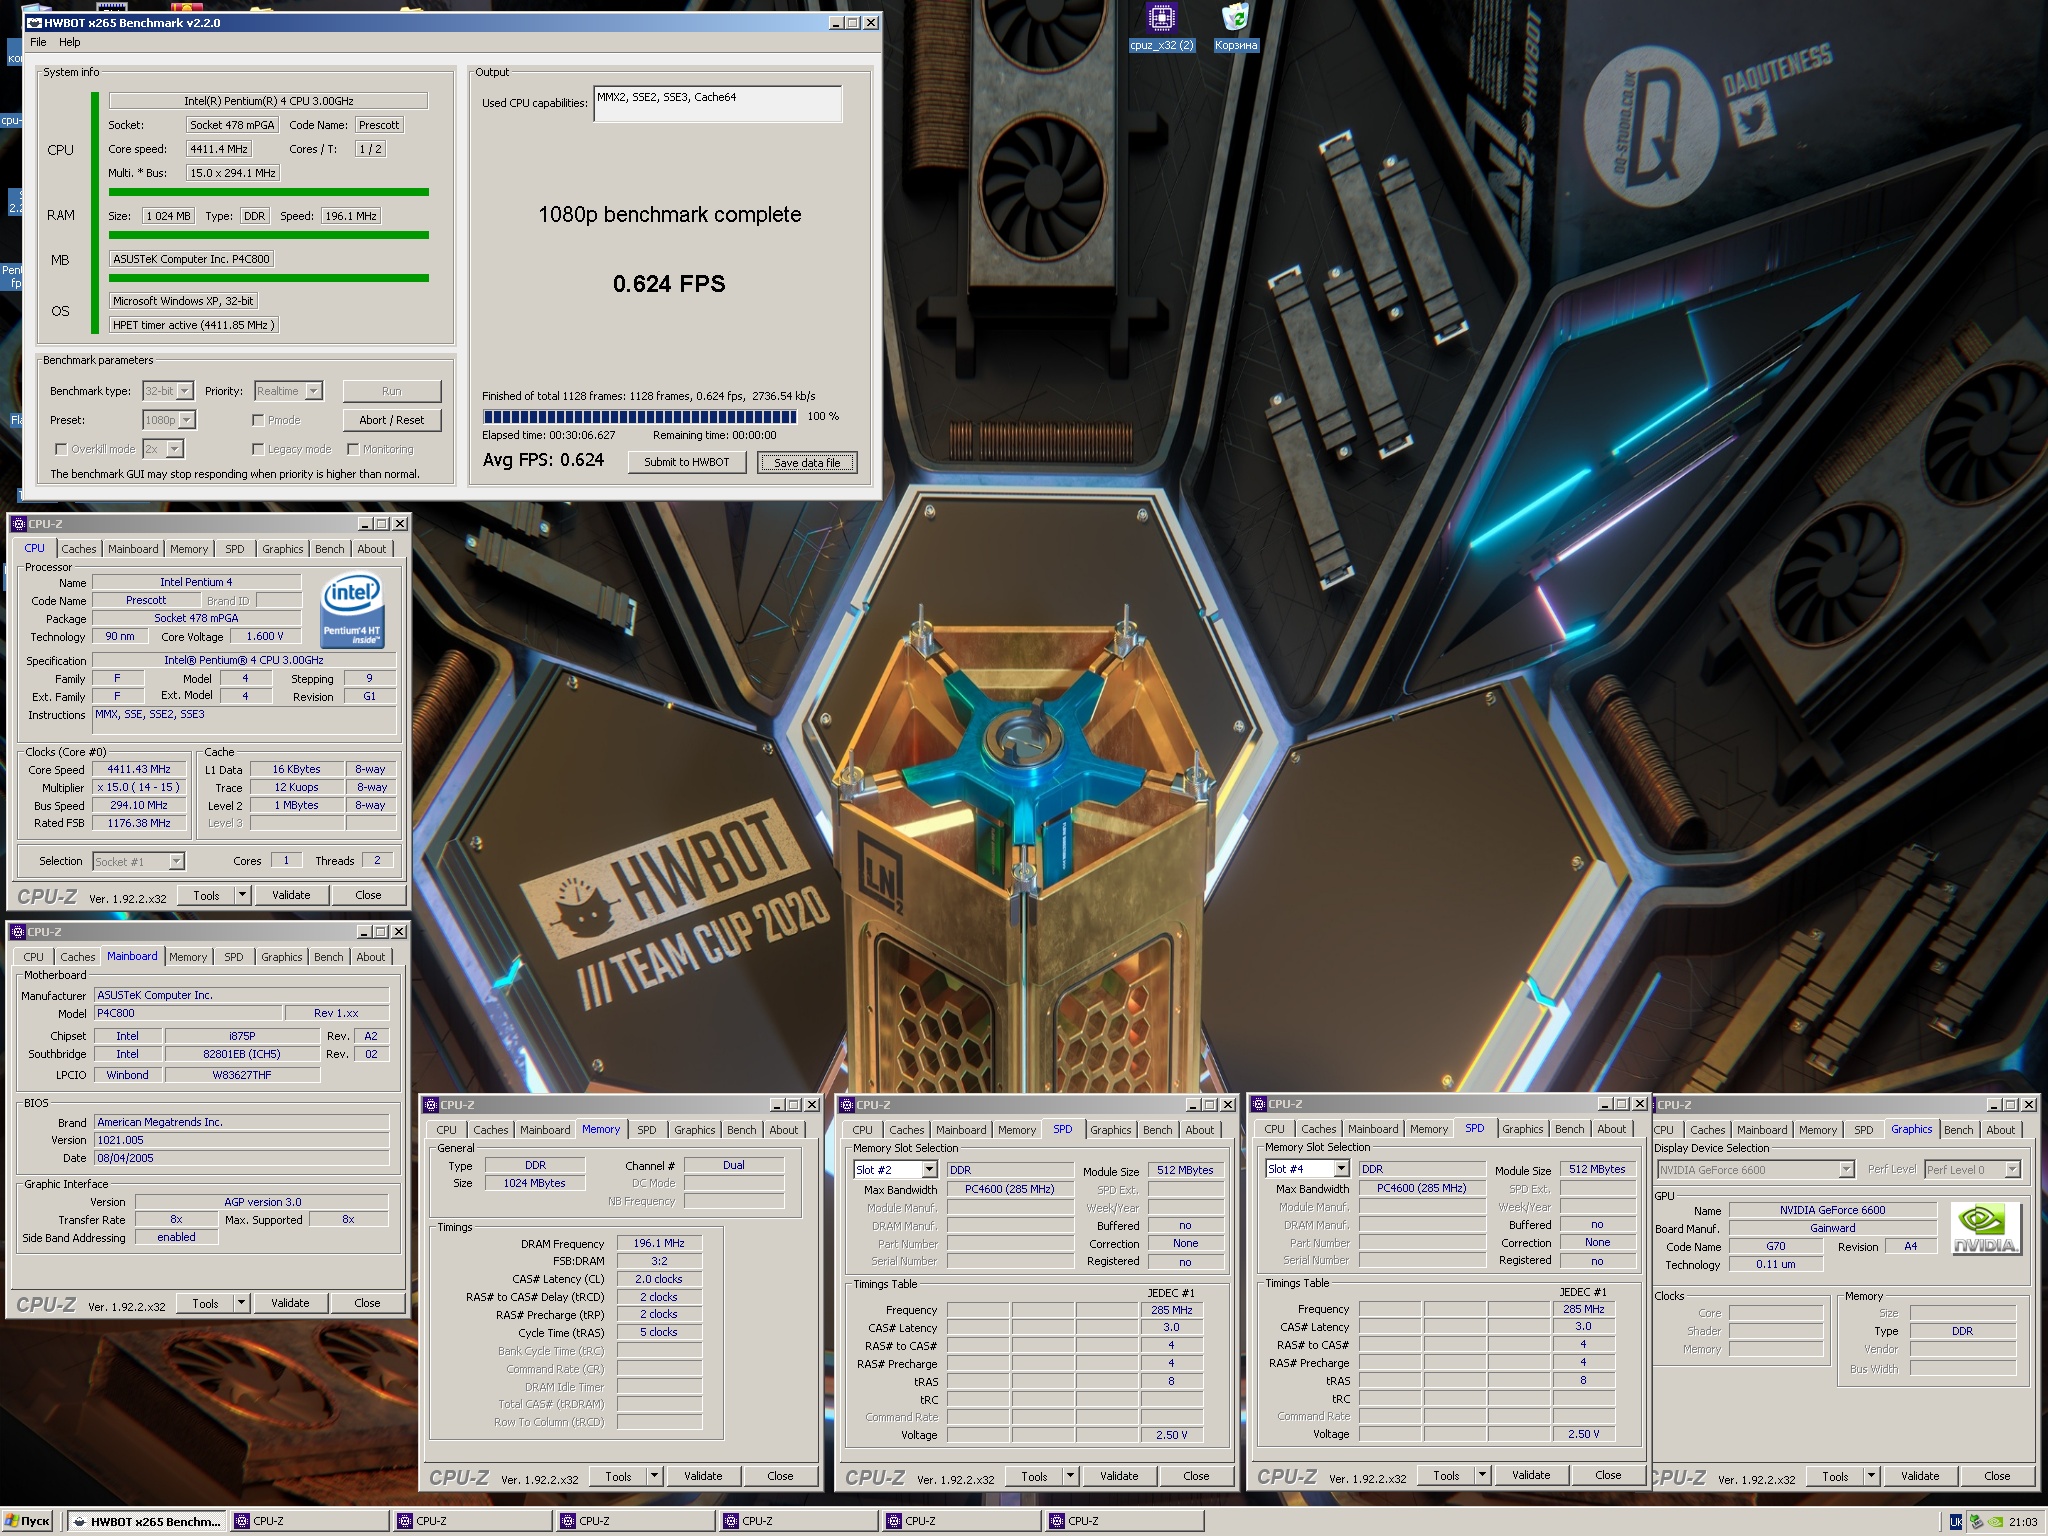Toggle the Legacy mode checkbox
This screenshot has height=1536, width=2048.
point(258,449)
